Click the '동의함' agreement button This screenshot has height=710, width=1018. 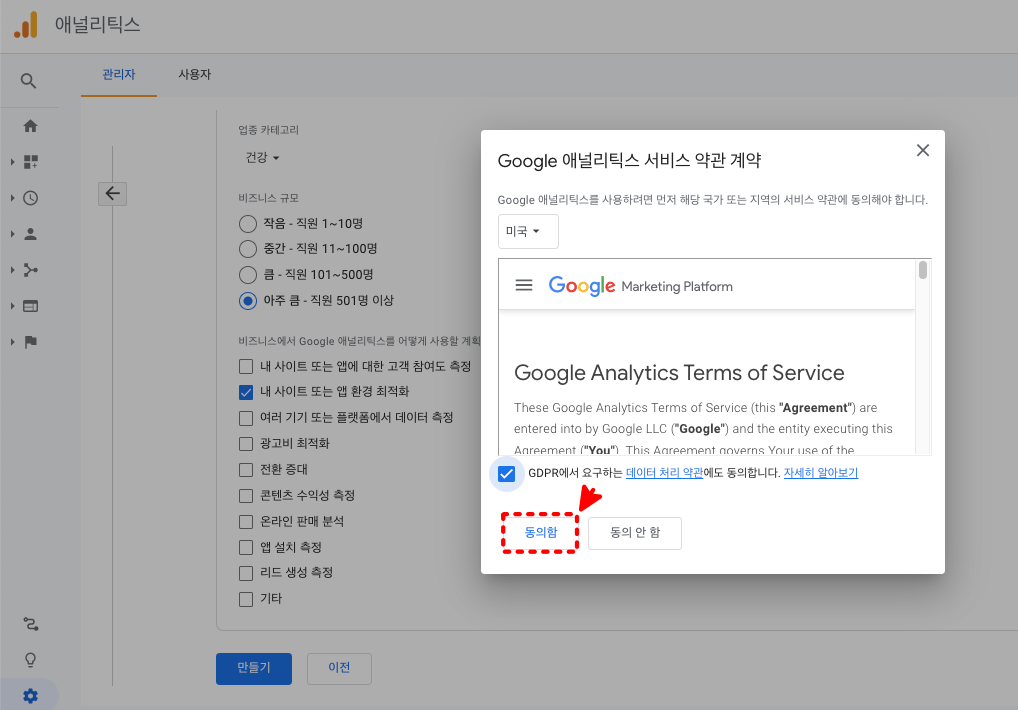540,532
